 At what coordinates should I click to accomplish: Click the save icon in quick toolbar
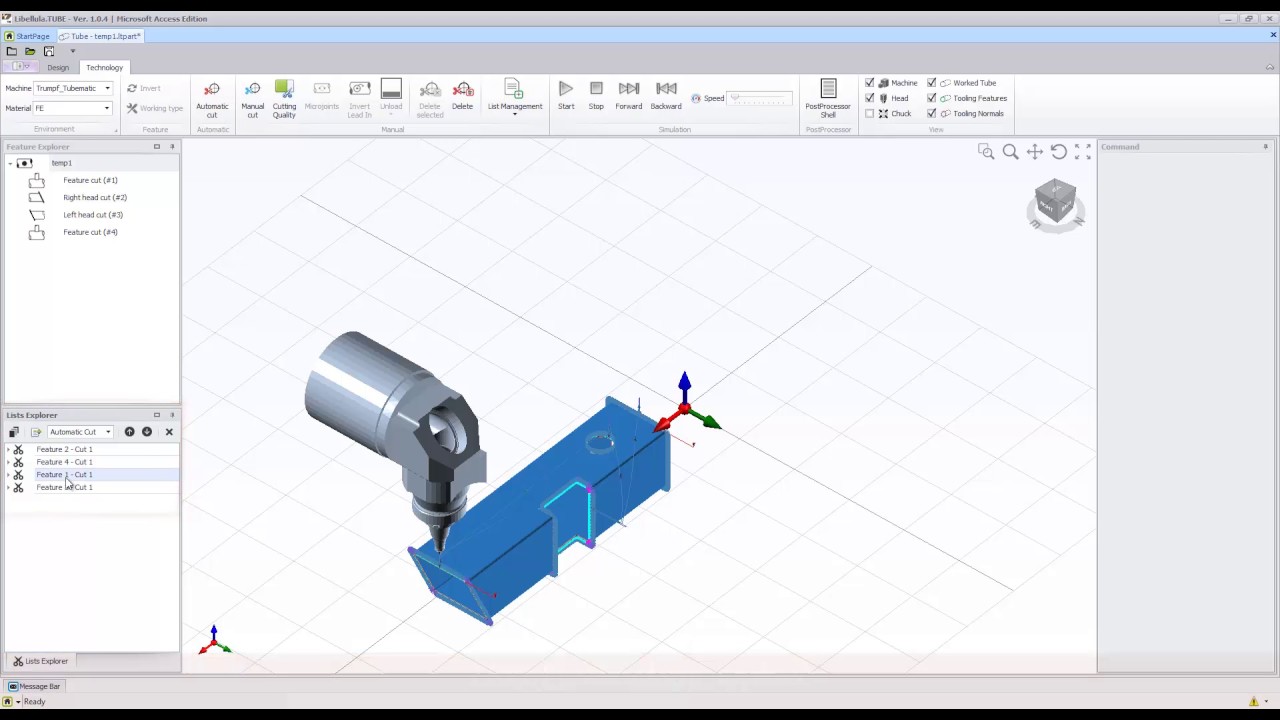pos(49,51)
